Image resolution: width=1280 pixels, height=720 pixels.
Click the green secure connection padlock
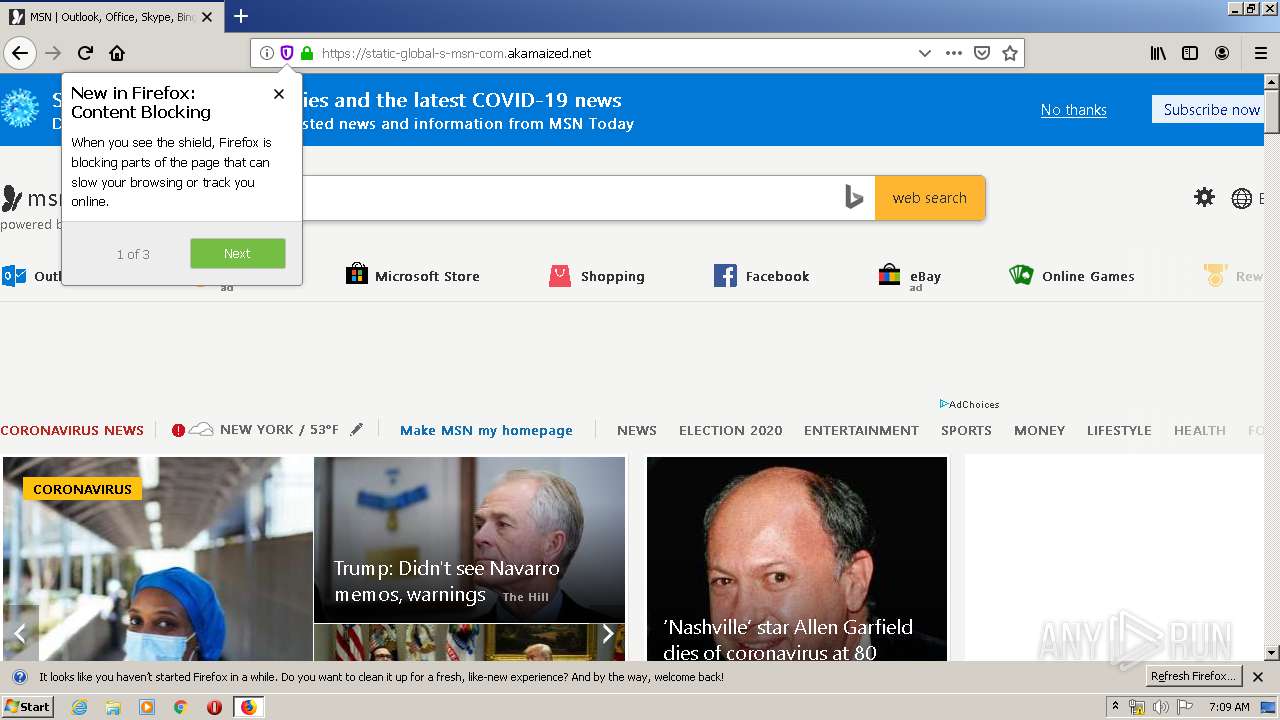tap(306, 53)
